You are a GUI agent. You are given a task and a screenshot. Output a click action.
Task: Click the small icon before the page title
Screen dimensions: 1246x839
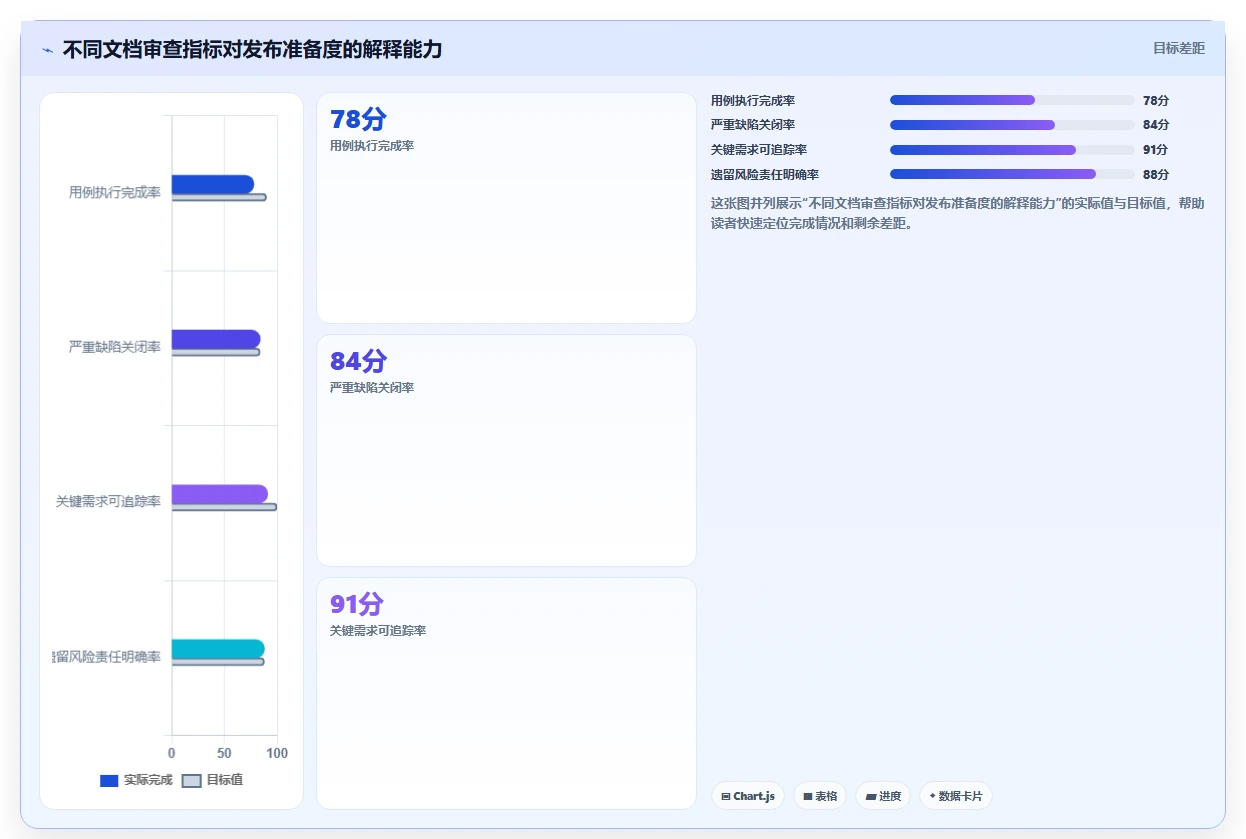(x=47, y=50)
